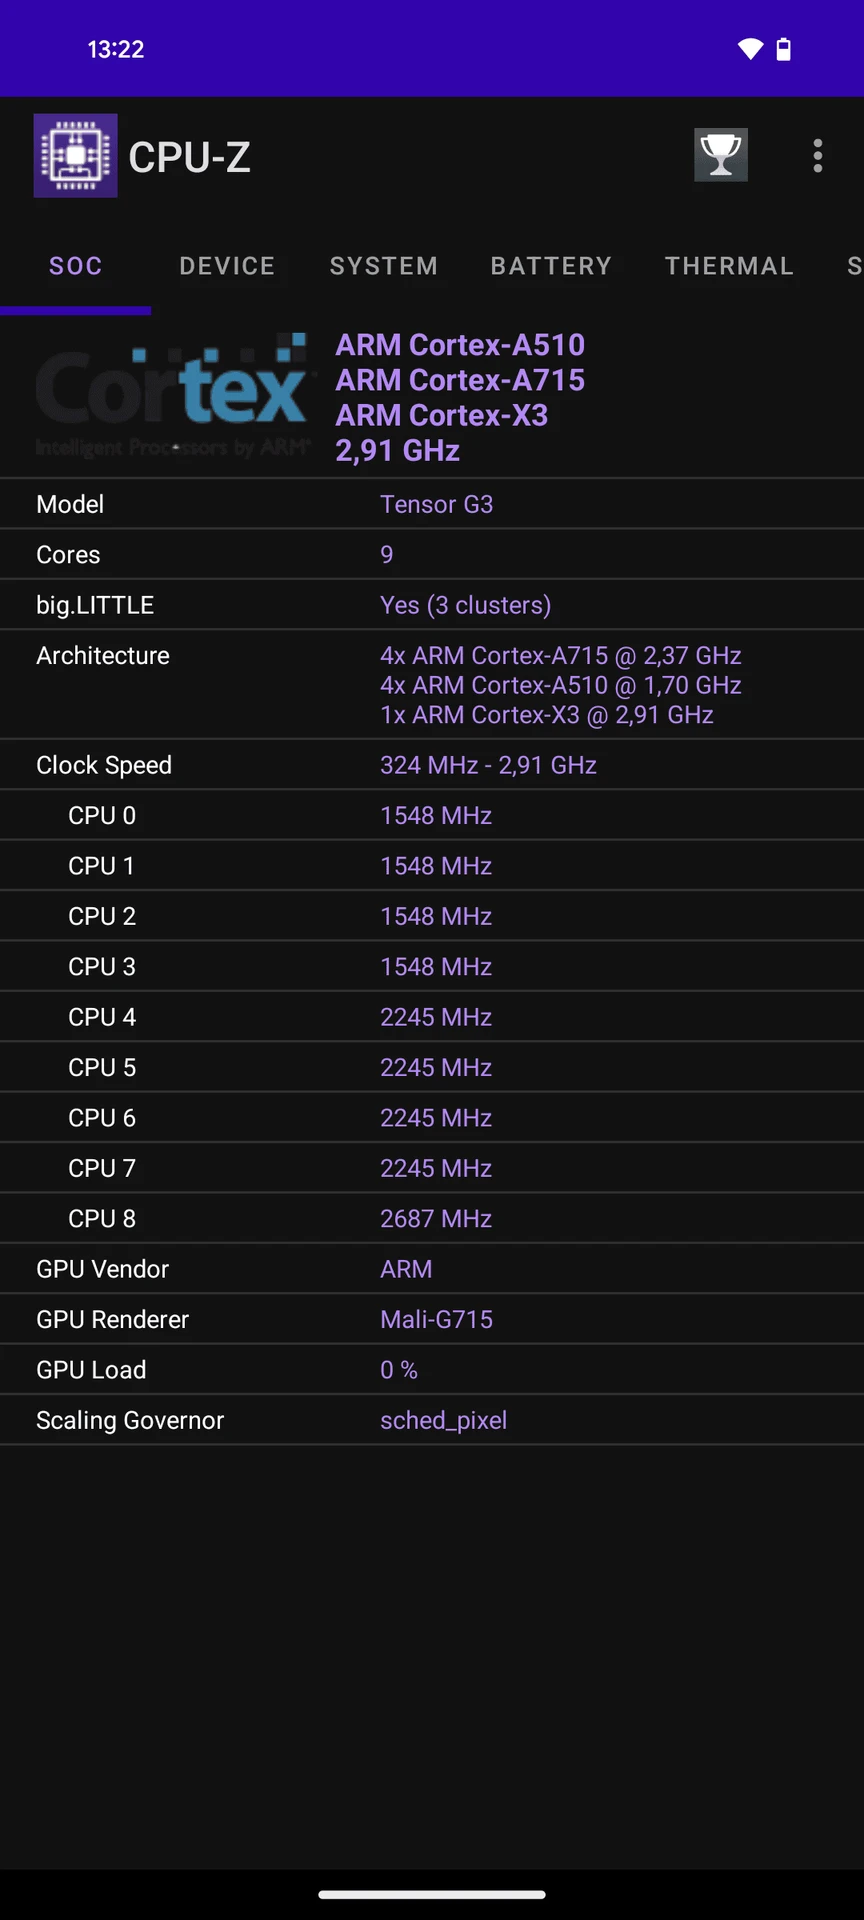The width and height of the screenshot is (864, 1920).
Task: Switch to the DEVICE tab
Action: [x=227, y=266]
